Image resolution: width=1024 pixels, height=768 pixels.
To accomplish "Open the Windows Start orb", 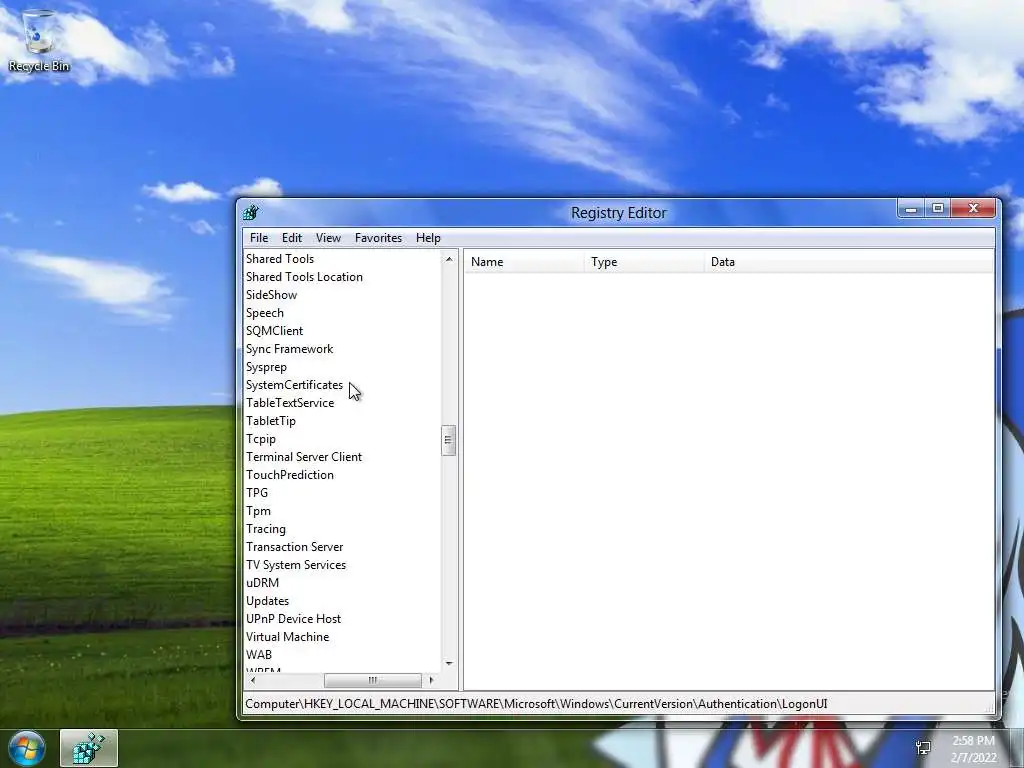I will (27, 748).
